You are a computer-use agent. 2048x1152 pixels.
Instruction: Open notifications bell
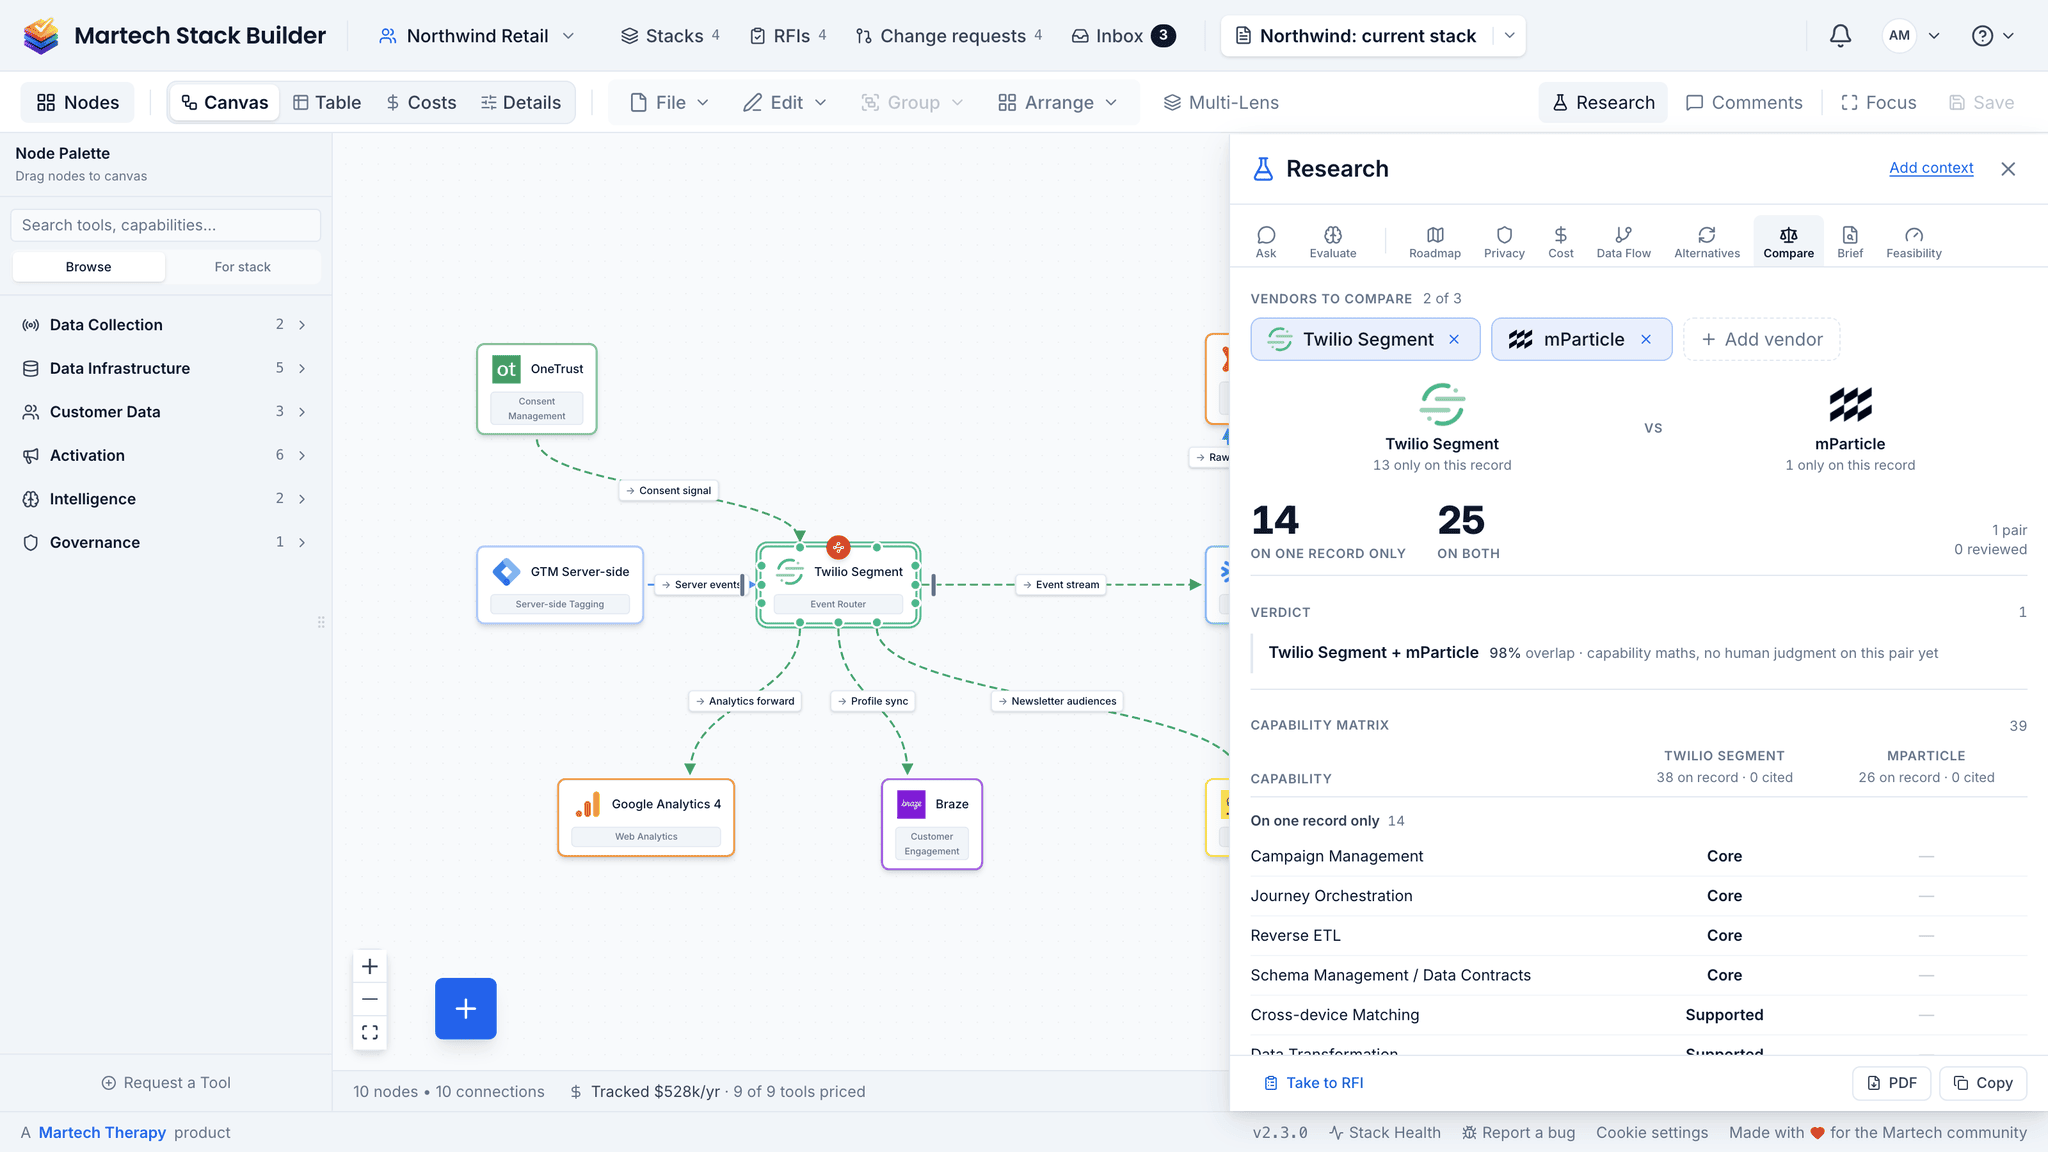click(x=1840, y=36)
